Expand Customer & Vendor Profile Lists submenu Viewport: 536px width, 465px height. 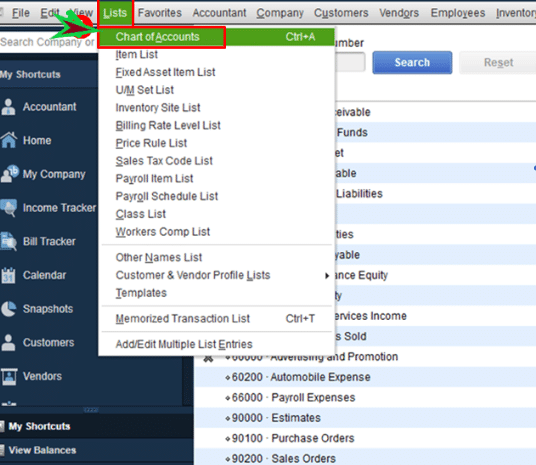[x=216, y=275]
